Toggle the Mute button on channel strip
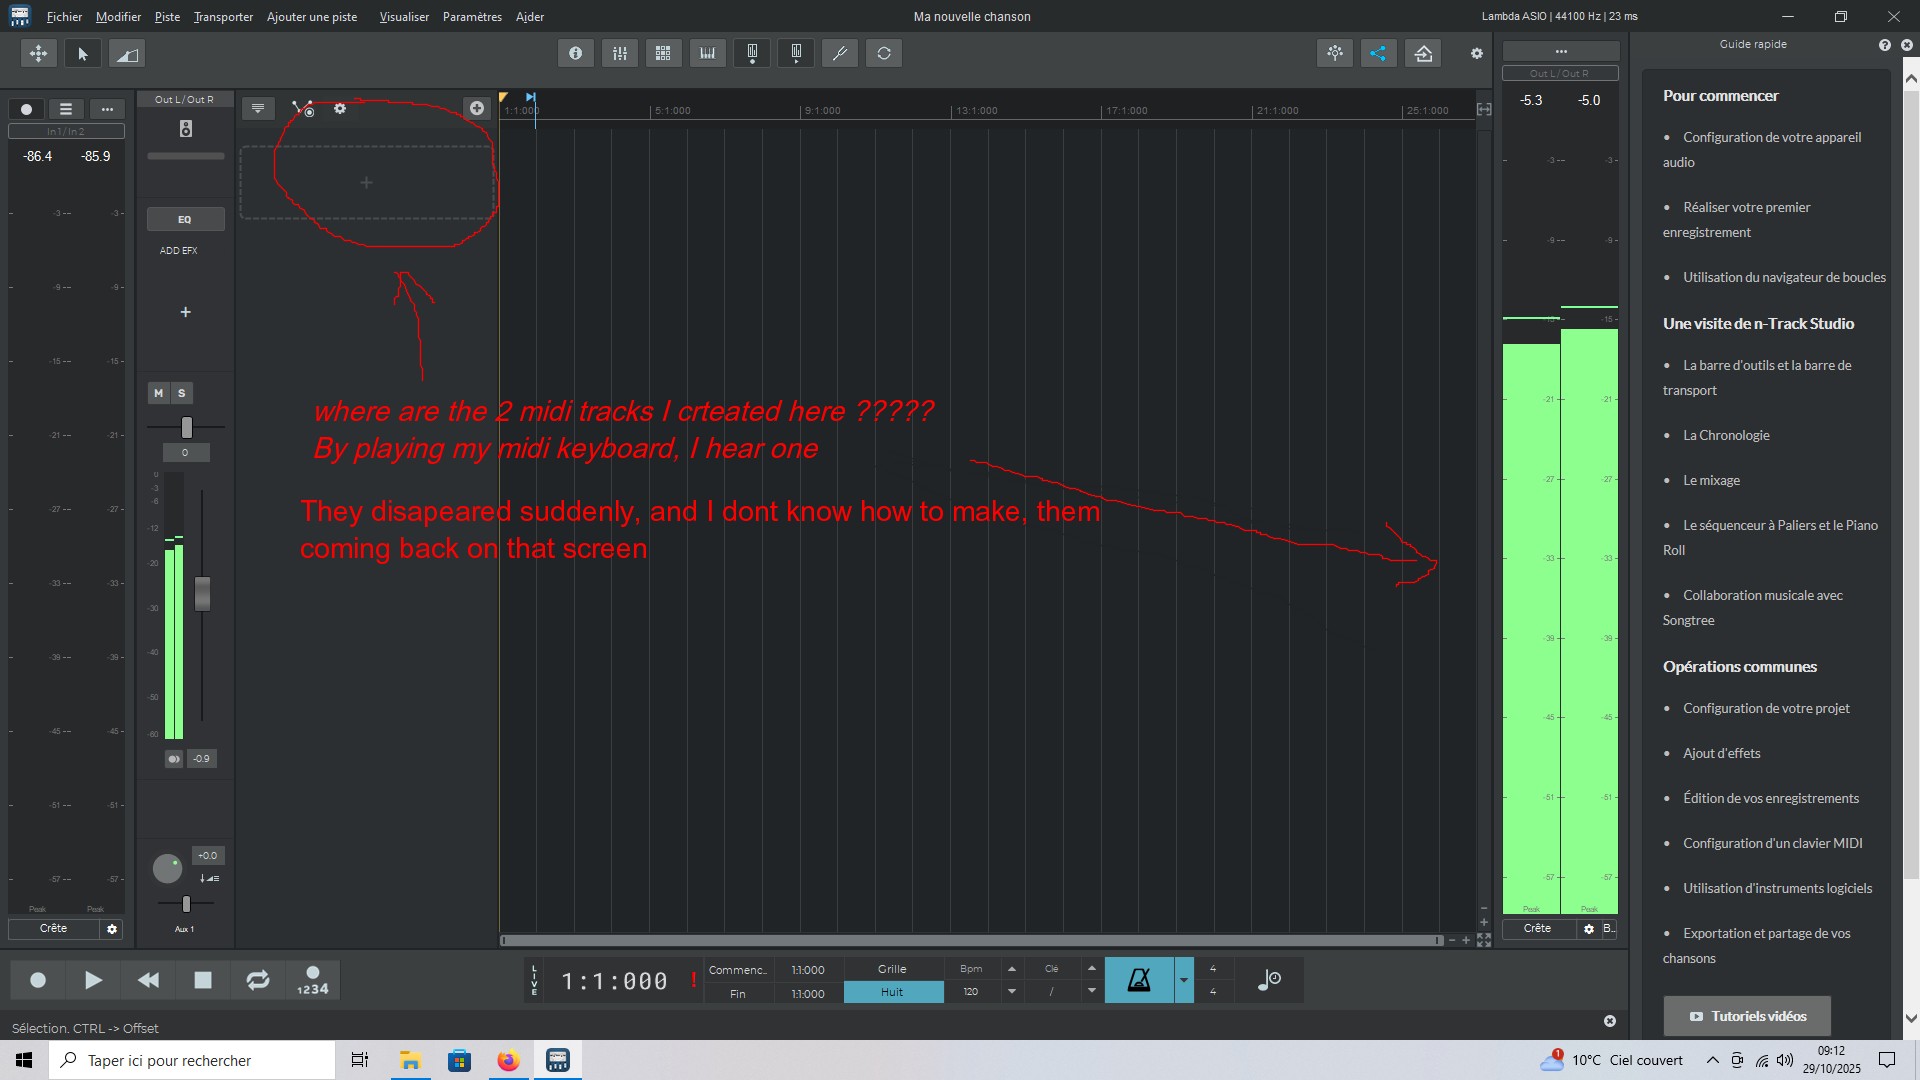 click(x=158, y=393)
